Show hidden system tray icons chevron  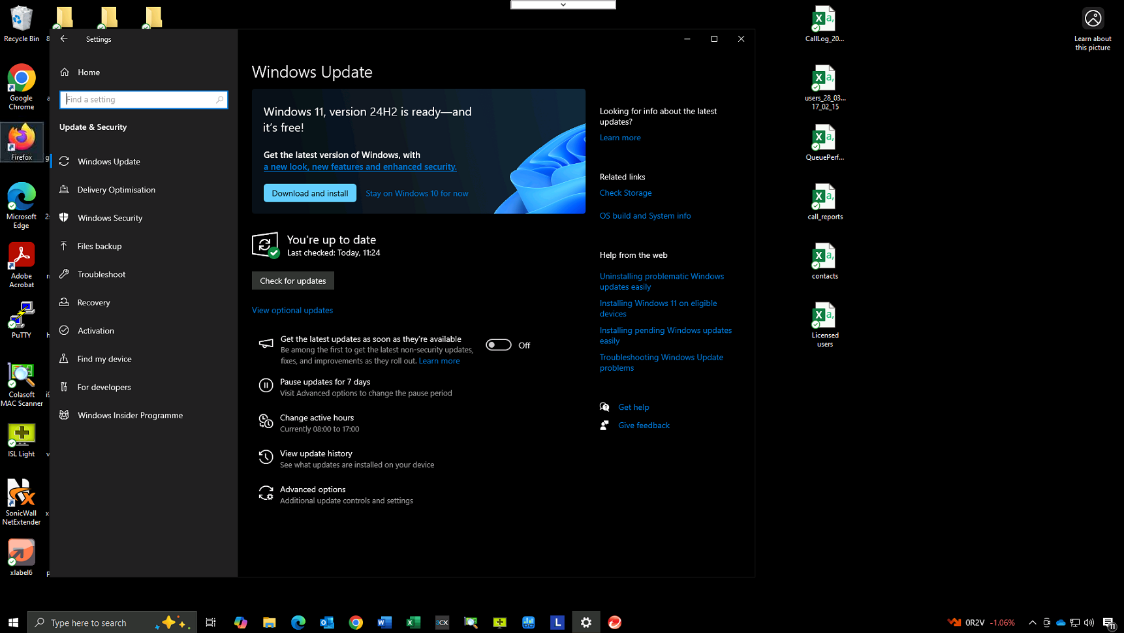click(x=1032, y=622)
